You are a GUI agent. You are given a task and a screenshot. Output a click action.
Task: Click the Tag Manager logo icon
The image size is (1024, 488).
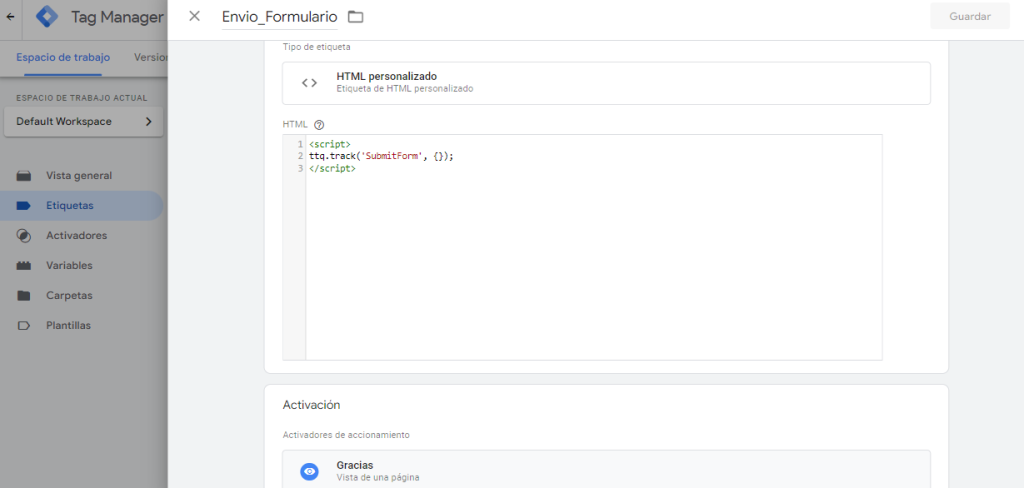(47, 17)
